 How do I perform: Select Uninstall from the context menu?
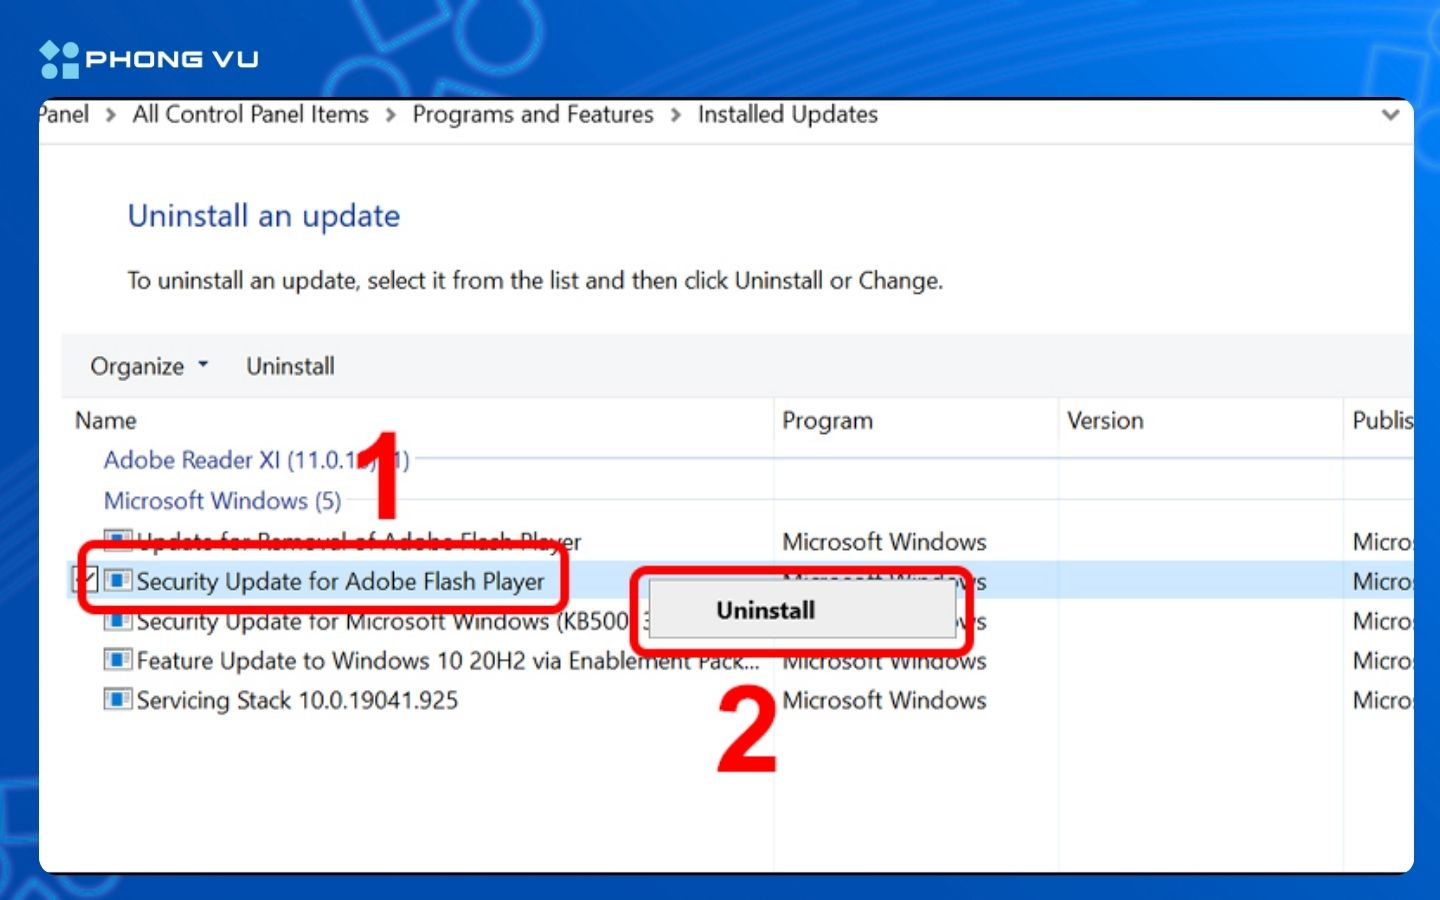pyautogui.click(x=765, y=610)
